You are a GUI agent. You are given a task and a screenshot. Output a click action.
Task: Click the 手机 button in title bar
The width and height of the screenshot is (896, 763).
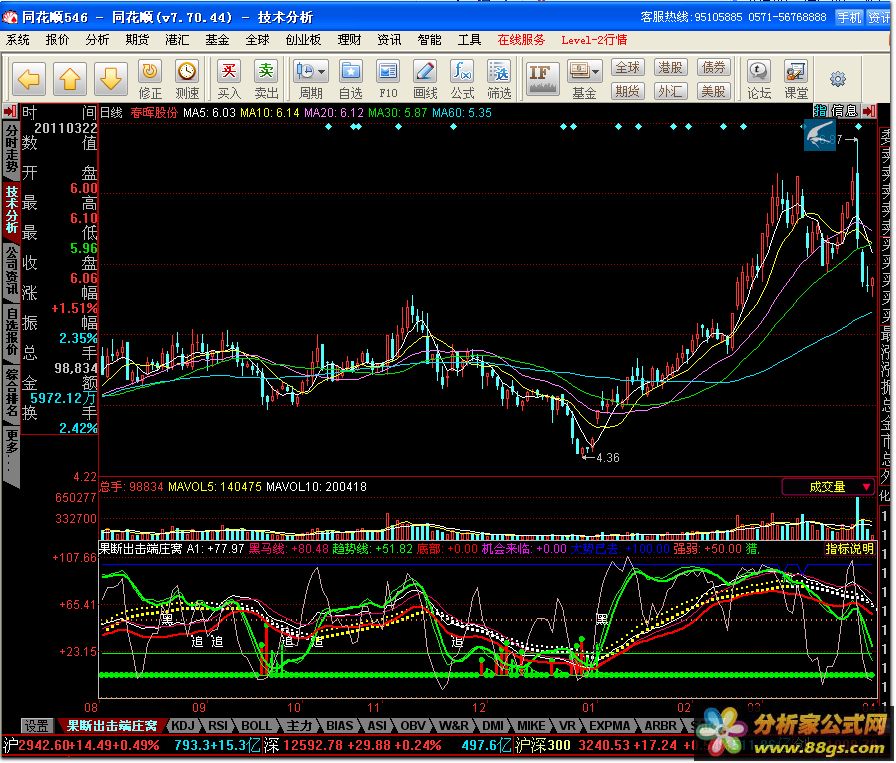pos(849,17)
